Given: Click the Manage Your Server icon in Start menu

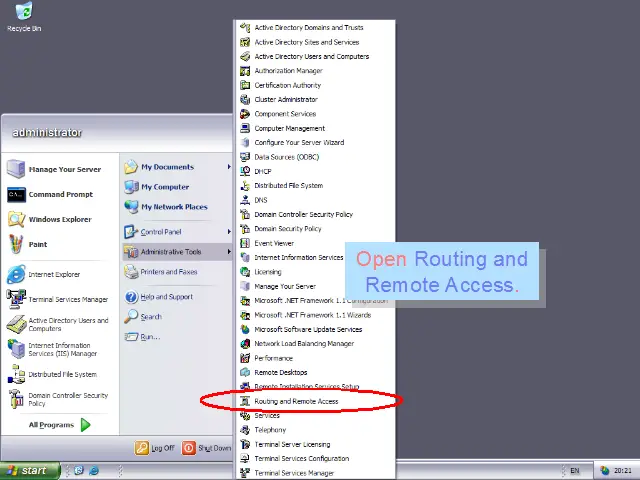Looking at the screenshot, I should point(16,169).
